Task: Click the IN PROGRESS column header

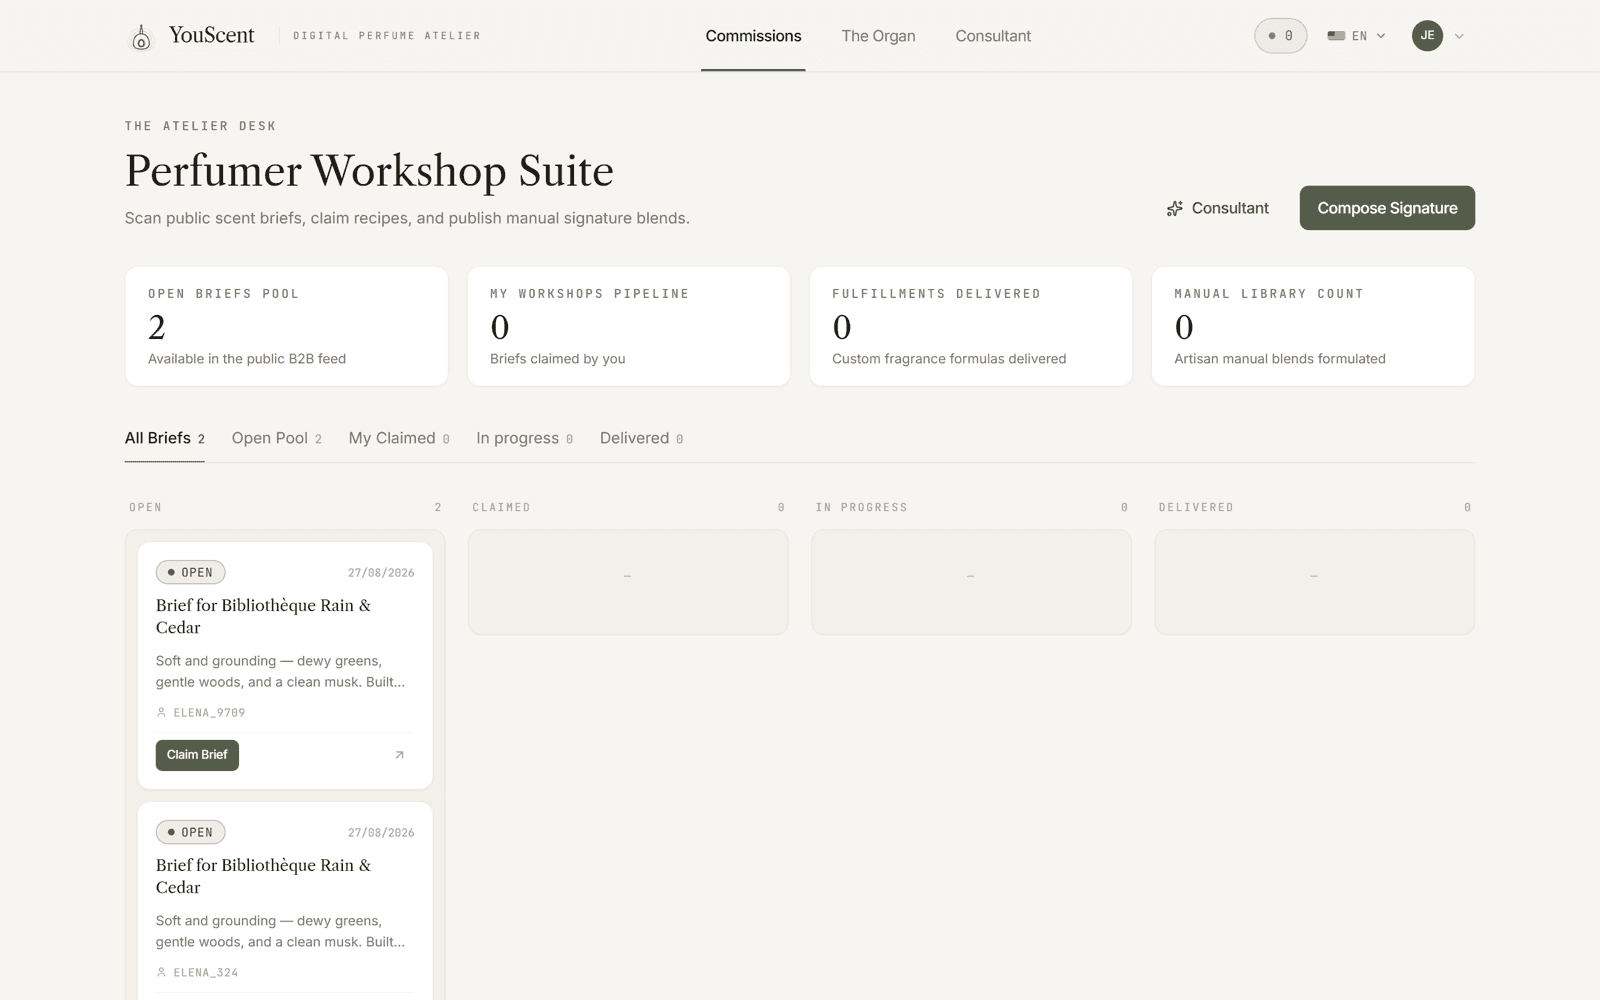Action: [861, 508]
